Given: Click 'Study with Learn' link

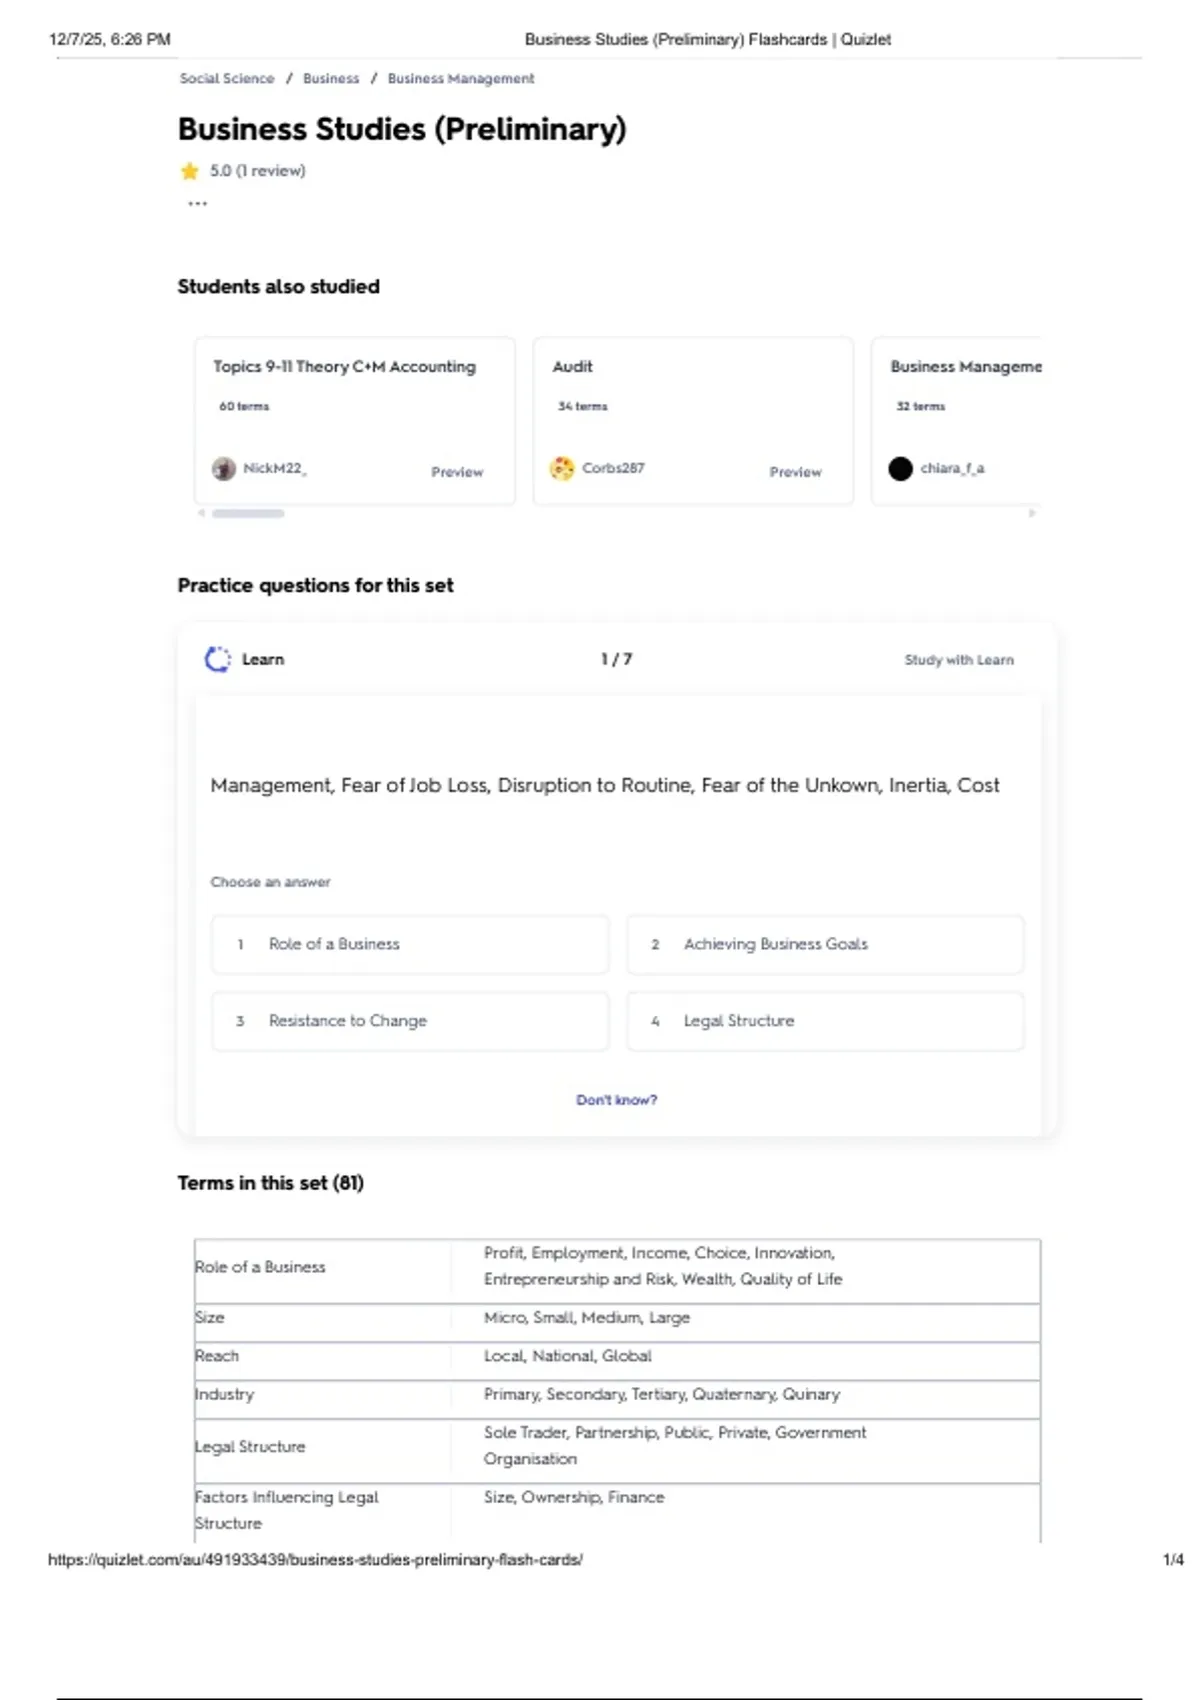Looking at the screenshot, I should tap(958, 660).
